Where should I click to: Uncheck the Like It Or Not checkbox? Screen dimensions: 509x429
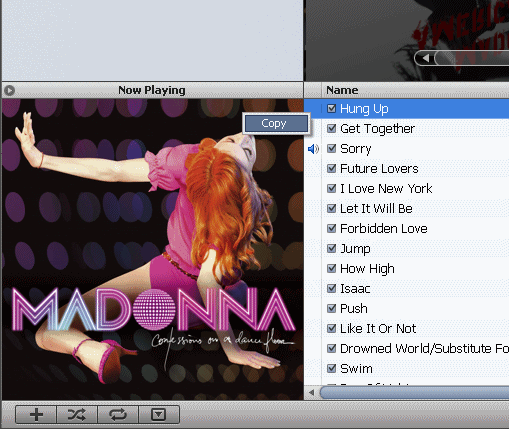pos(331,328)
